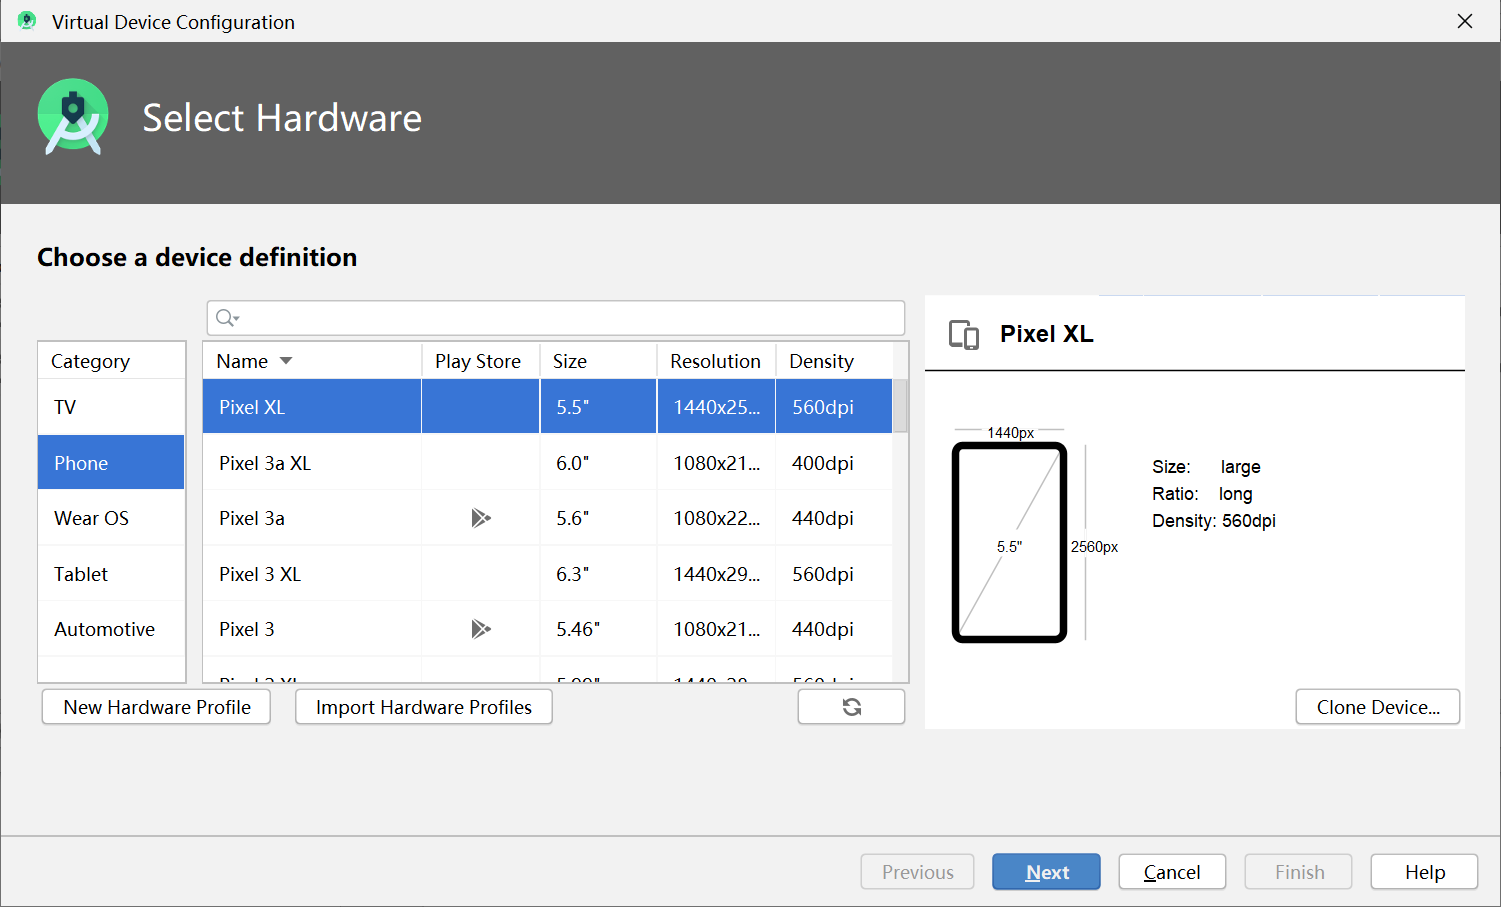Click the 440dpi cell in Pixel 3a row

833,518
